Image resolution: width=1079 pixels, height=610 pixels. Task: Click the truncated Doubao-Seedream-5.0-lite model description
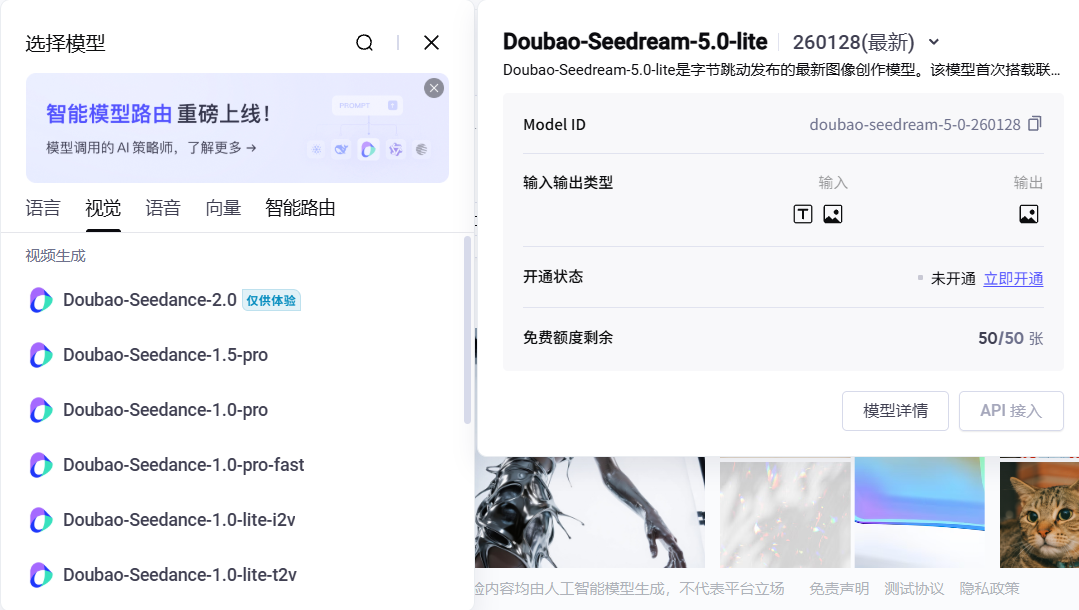782,70
